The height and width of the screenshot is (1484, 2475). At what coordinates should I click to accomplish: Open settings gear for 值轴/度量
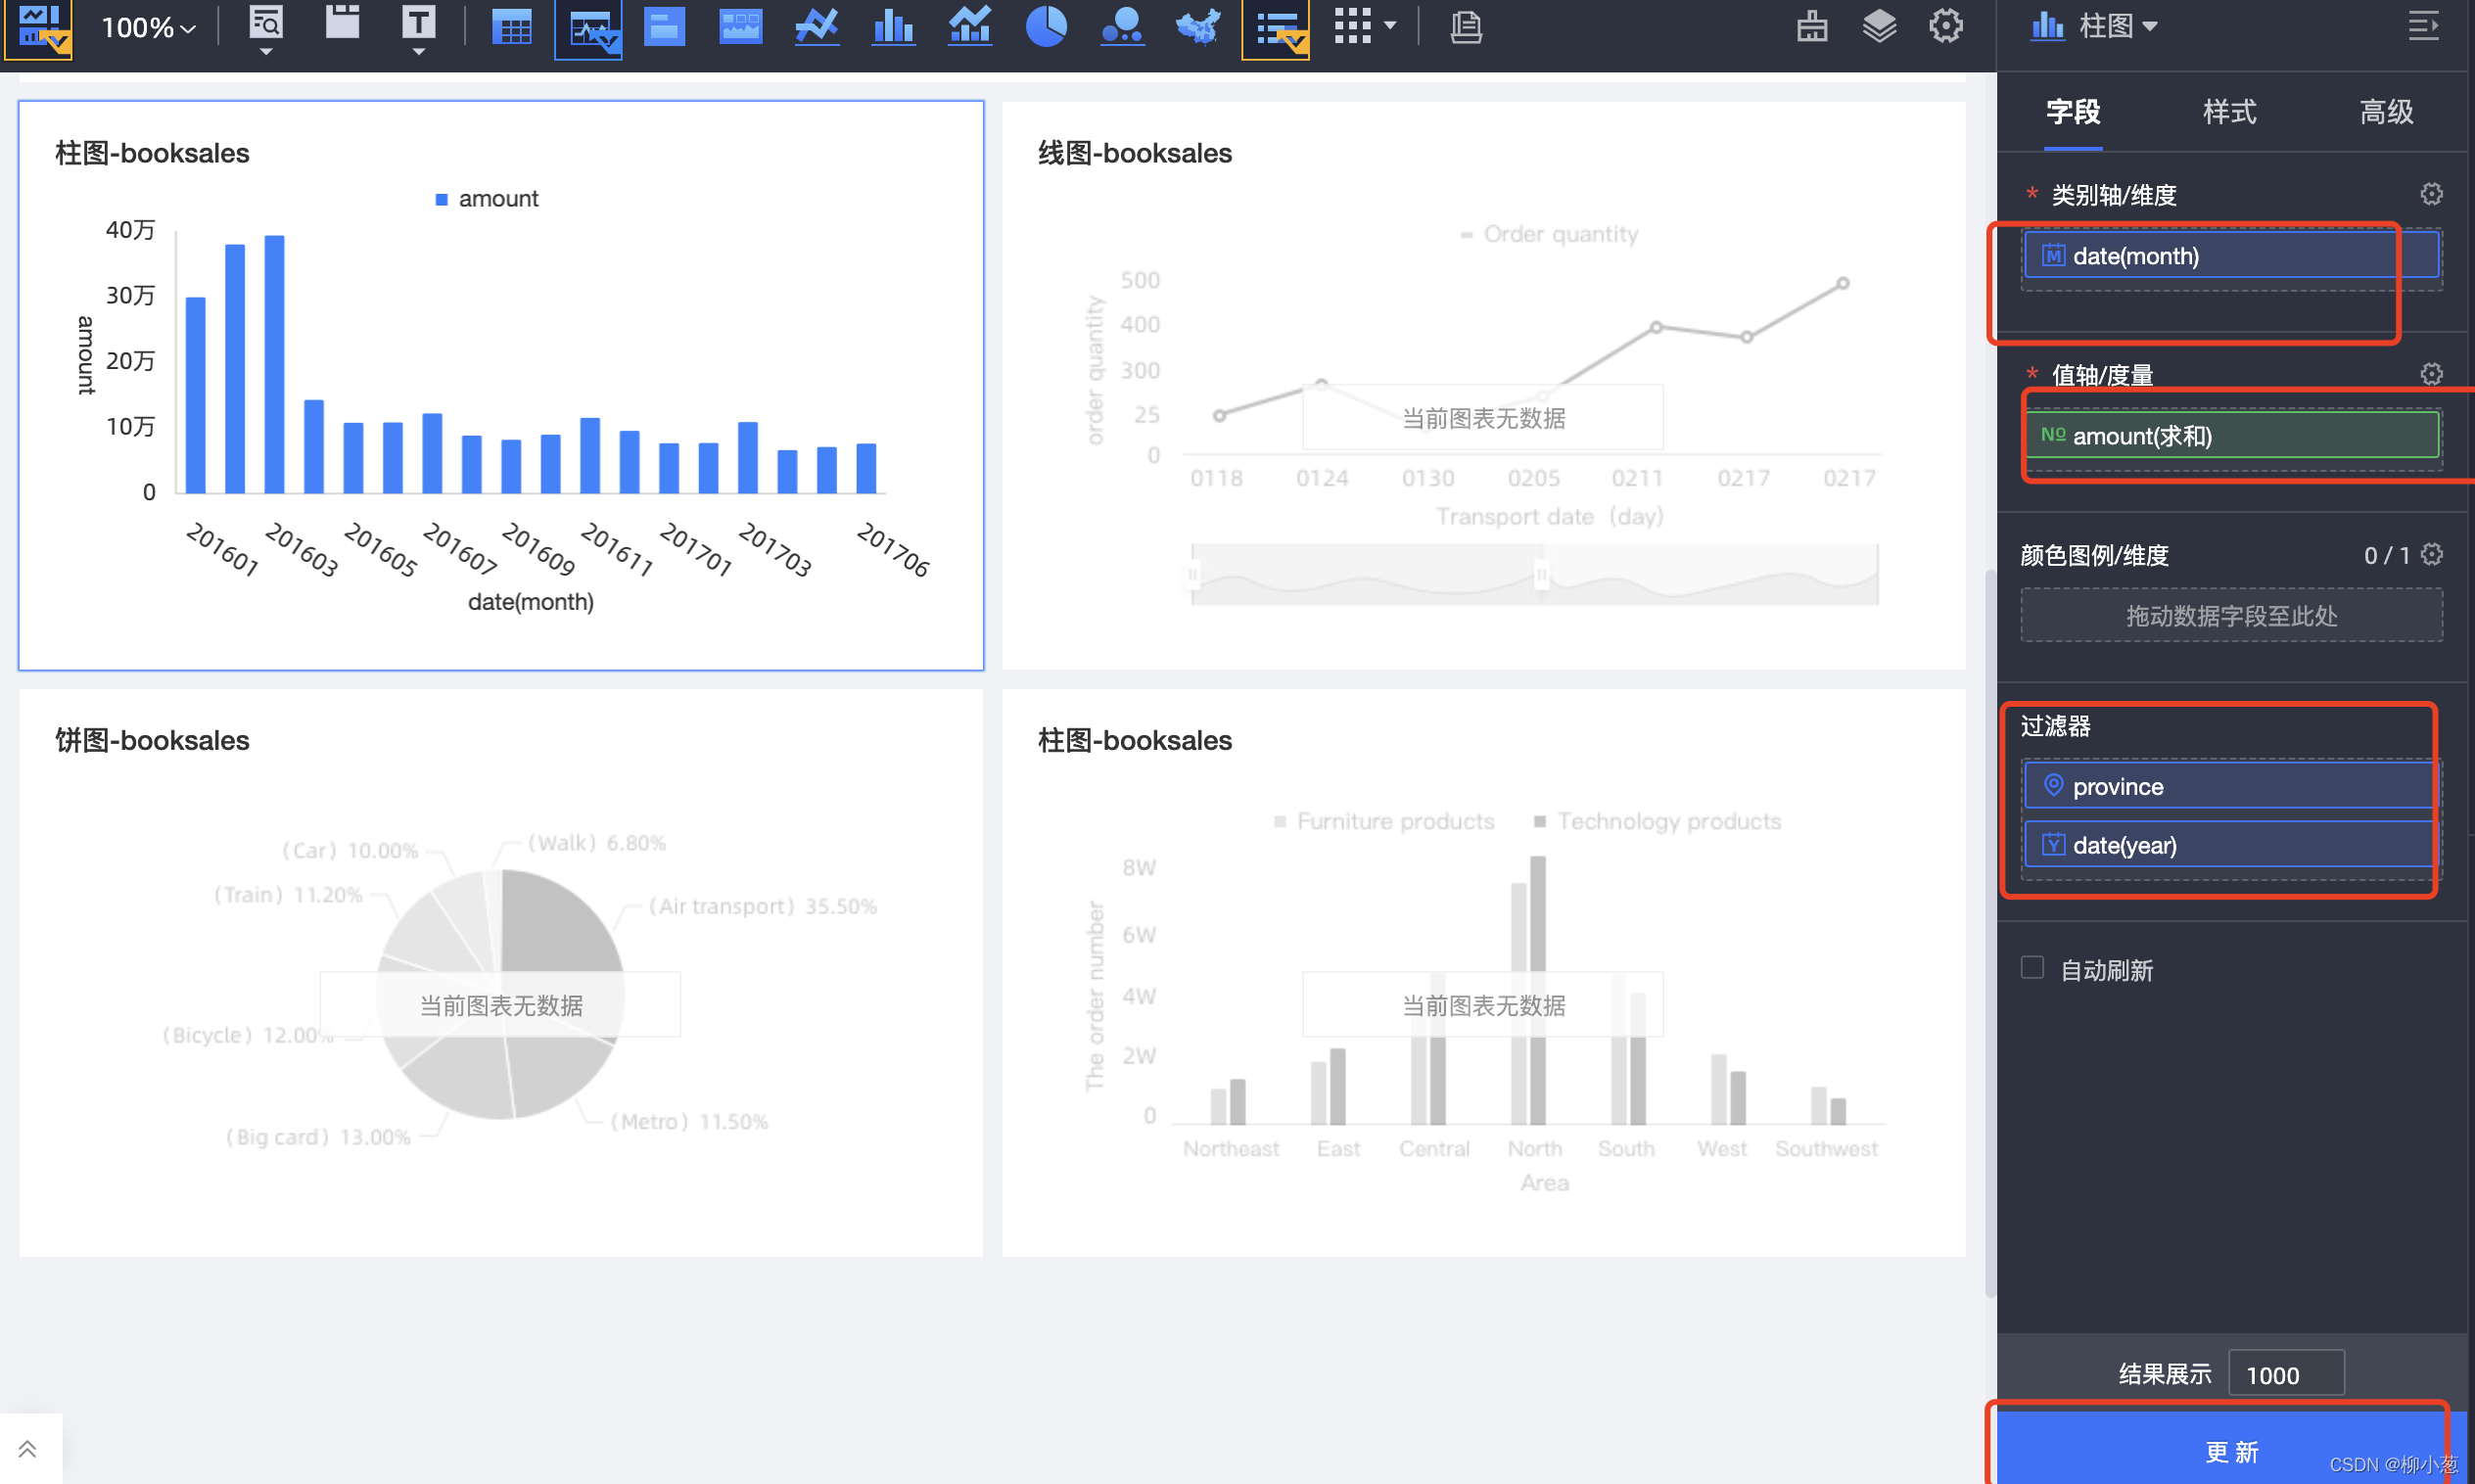coord(2431,374)
